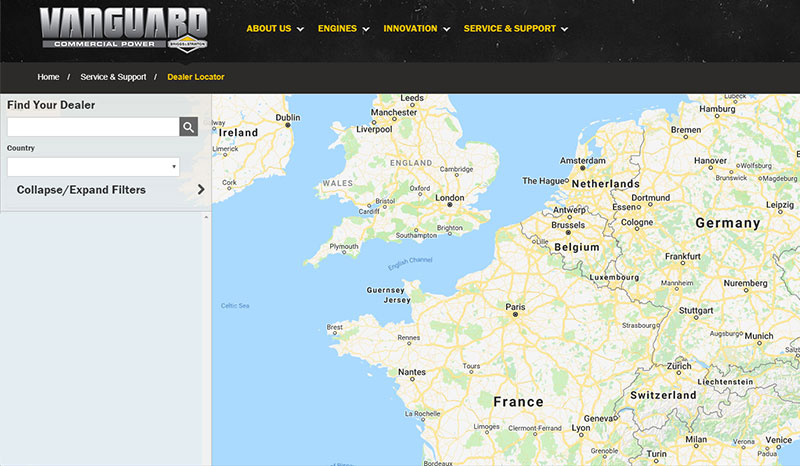Click the dealer search magnifier button
Screen dimensions: 800x466
pyautogui.click(x=188, y=127)
